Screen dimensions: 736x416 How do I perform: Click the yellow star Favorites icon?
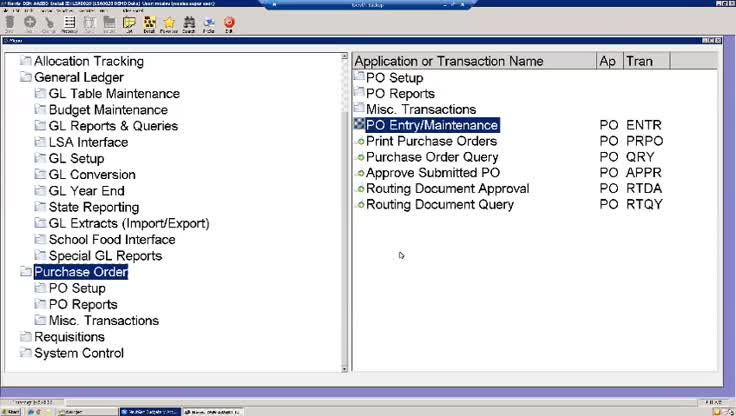tap(169, 22)
